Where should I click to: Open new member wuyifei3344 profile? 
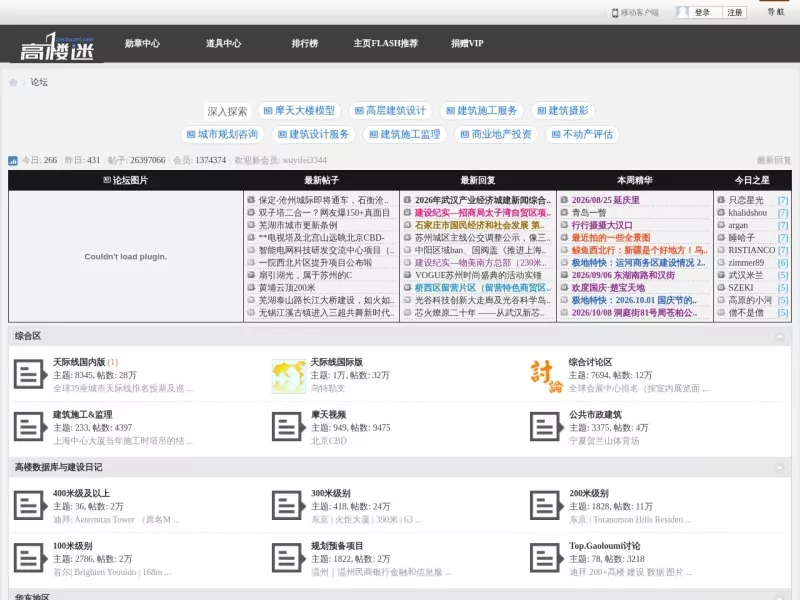click(x=304, y=160)
